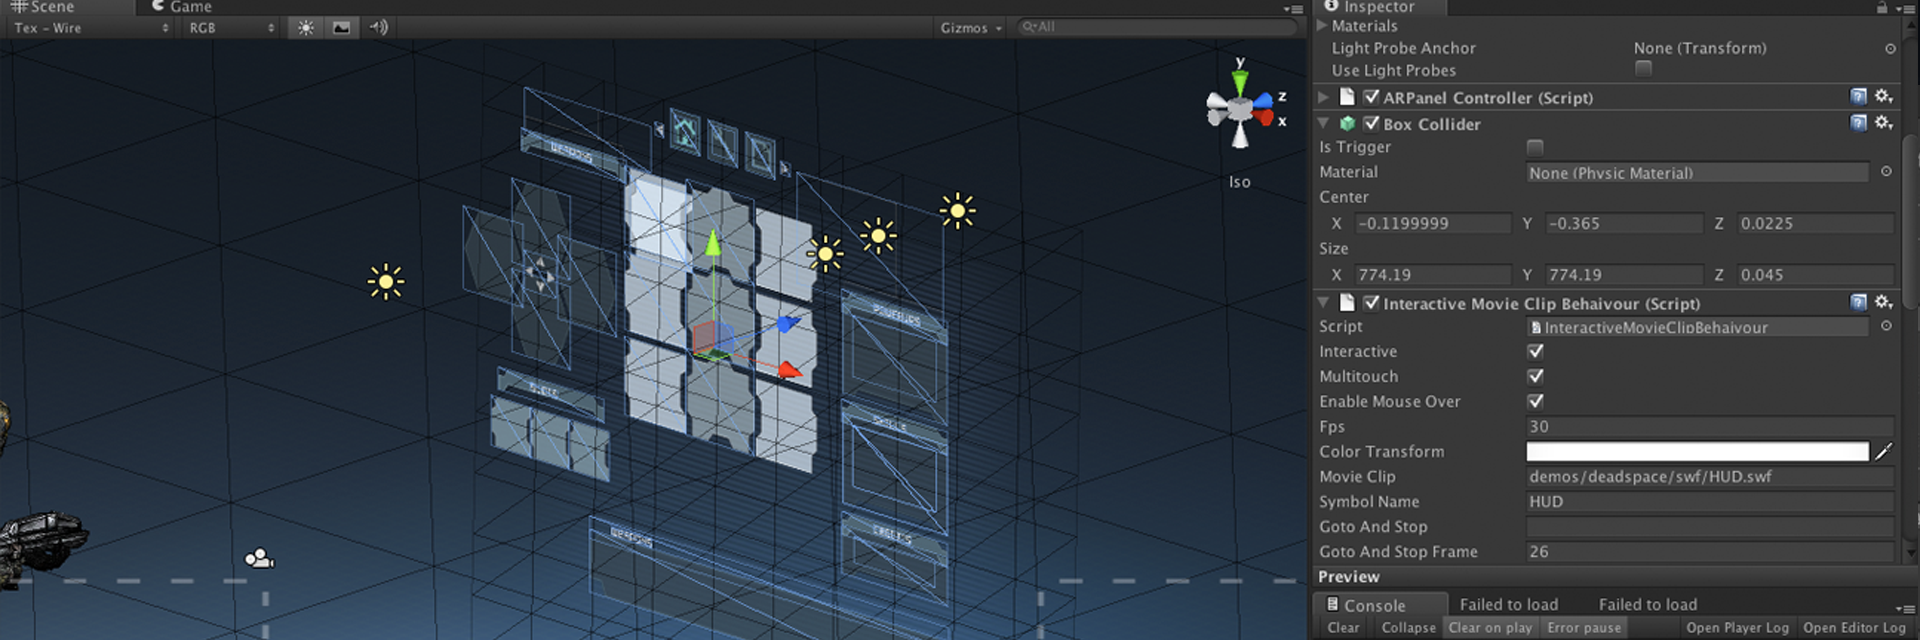Toggle Collapse in the Console toolbar
1920x640 pixels.
1408,628
